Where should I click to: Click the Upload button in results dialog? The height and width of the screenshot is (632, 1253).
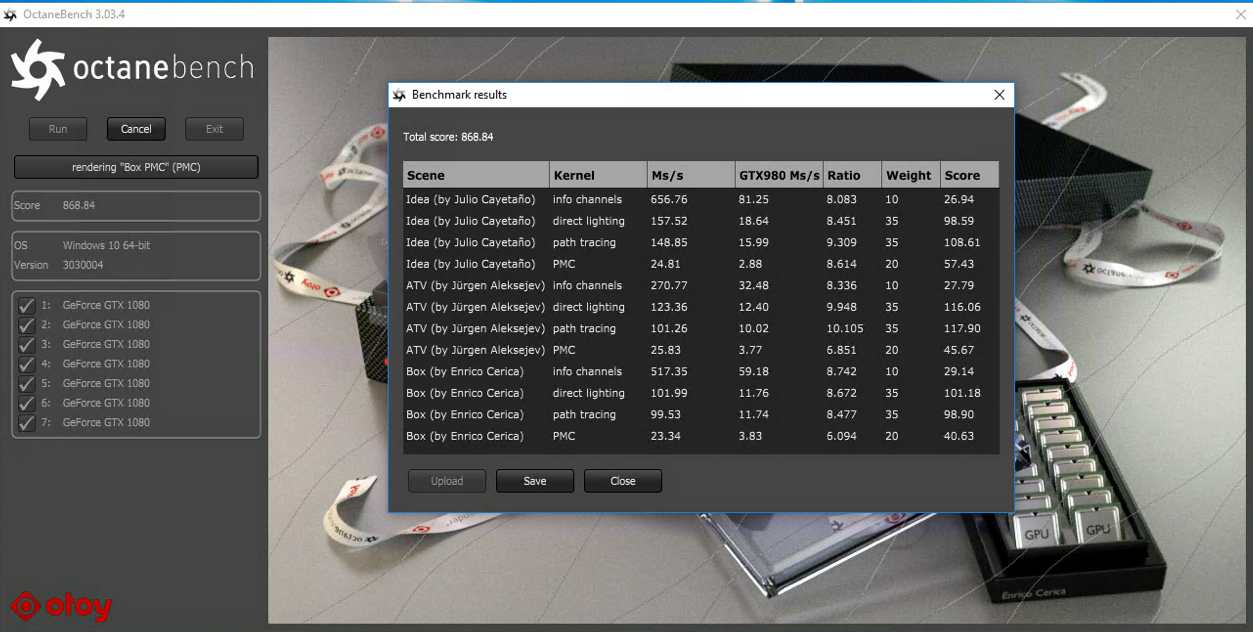tap(447, 481)
